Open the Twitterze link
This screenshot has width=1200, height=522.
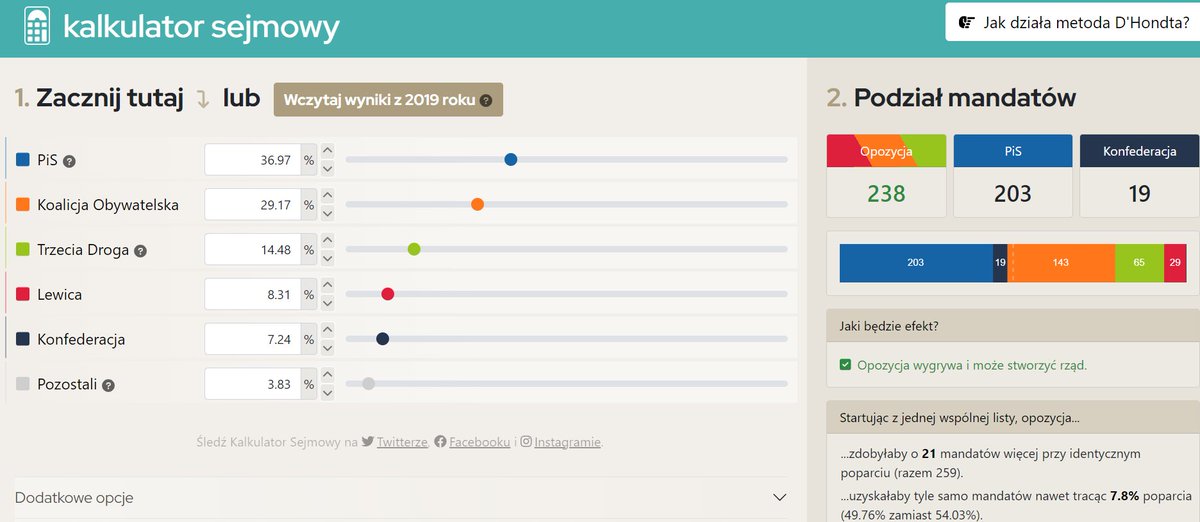click(402, 442)
